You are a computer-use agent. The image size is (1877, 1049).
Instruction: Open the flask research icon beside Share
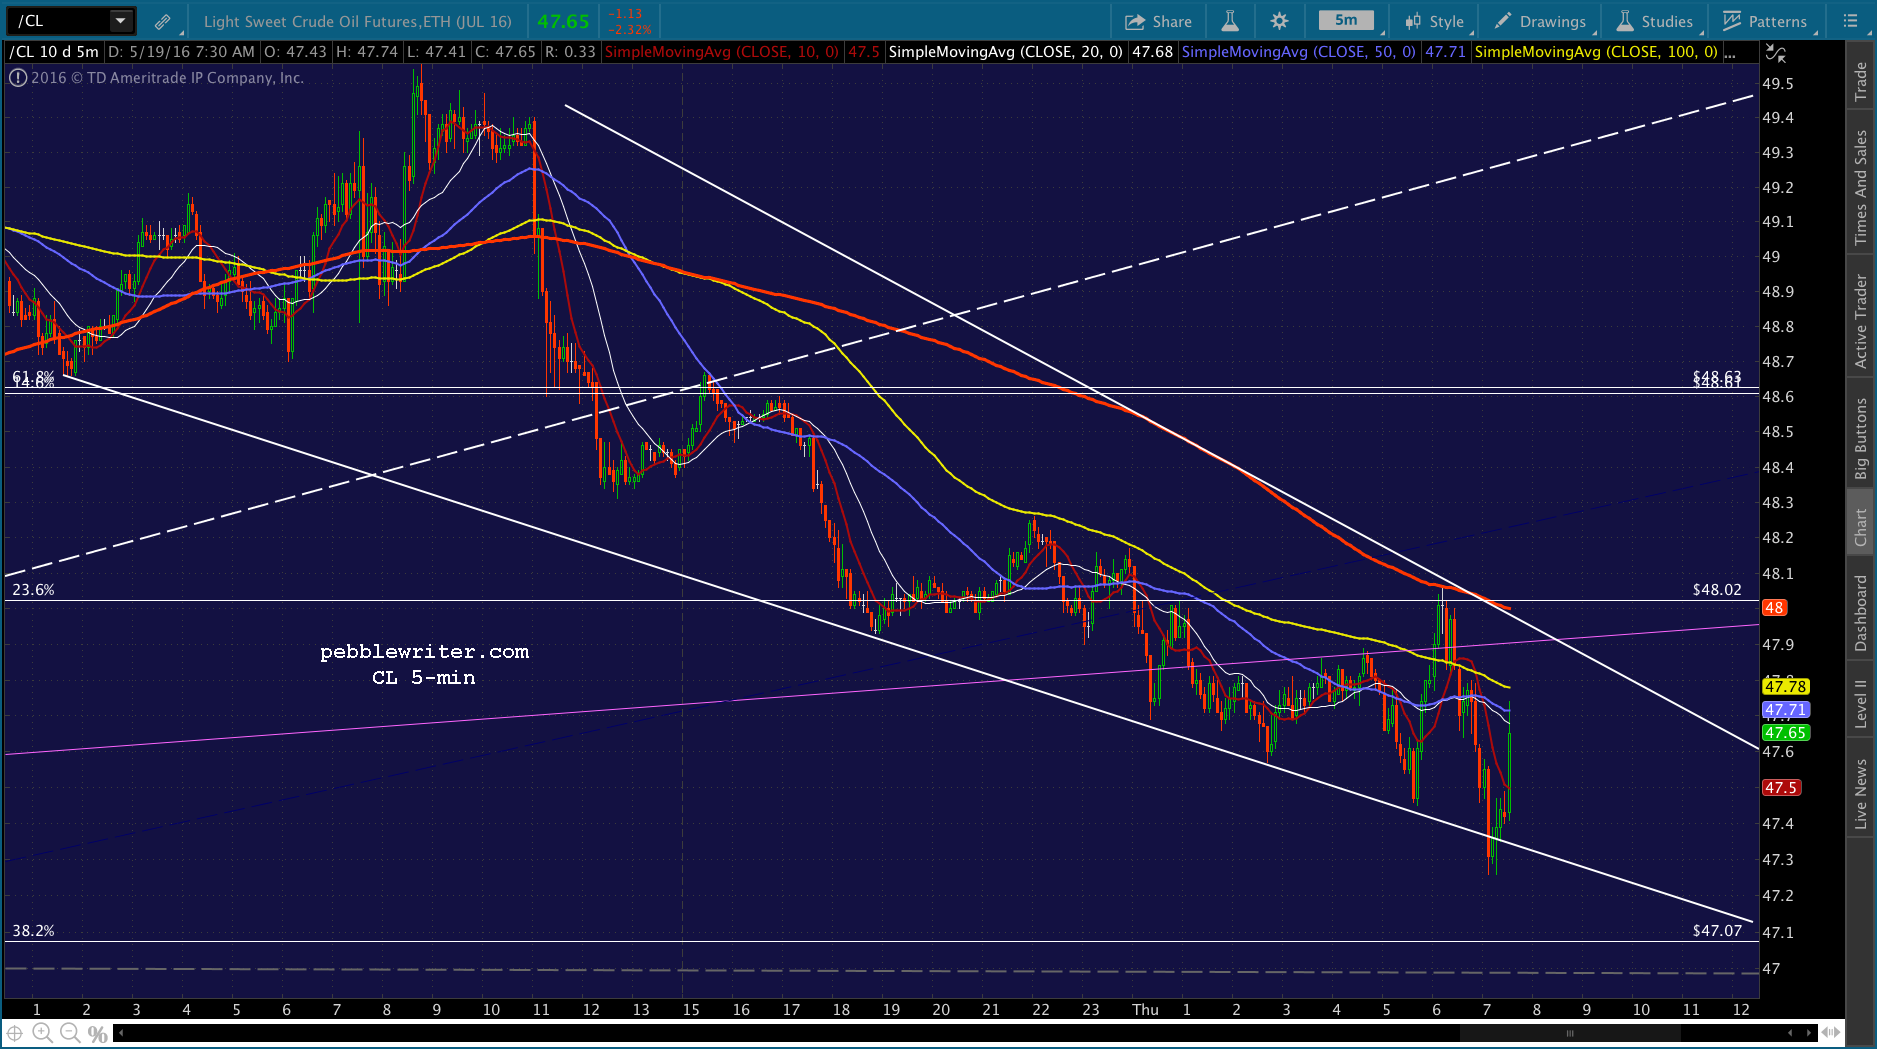(x=1230, y=21)
